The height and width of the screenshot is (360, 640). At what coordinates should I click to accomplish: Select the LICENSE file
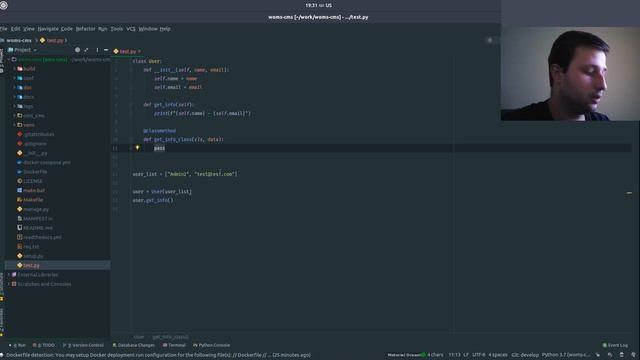[x=33, y=181]
